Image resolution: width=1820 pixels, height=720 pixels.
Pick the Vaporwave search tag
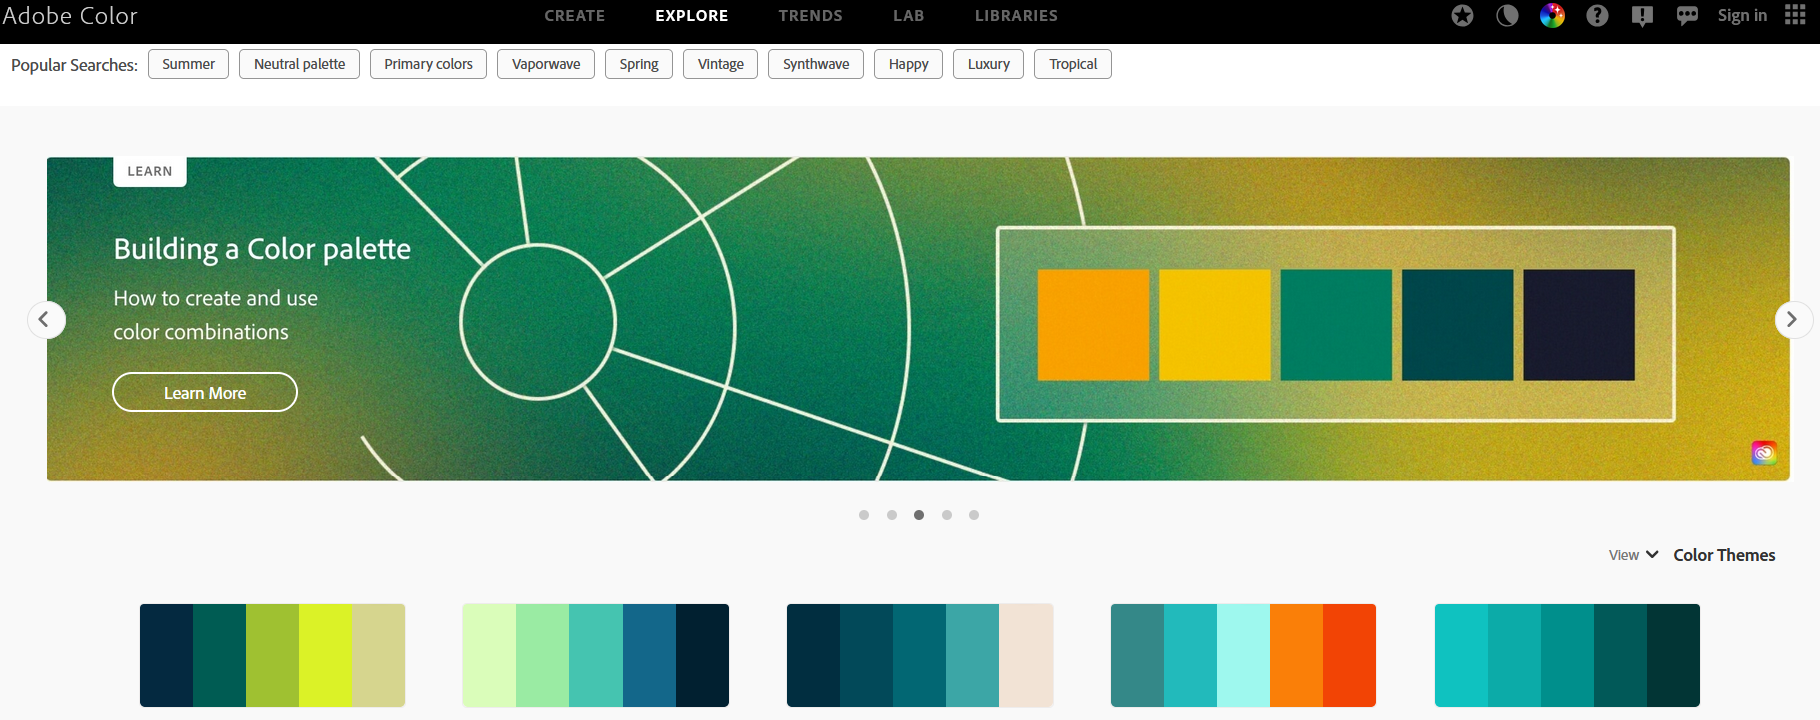546,64
